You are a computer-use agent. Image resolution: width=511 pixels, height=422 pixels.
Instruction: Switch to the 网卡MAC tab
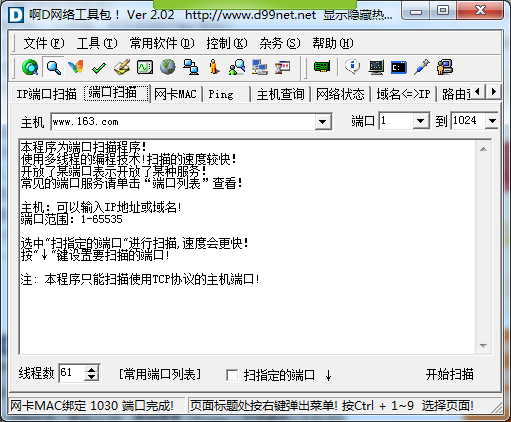[x=175, y=94]
